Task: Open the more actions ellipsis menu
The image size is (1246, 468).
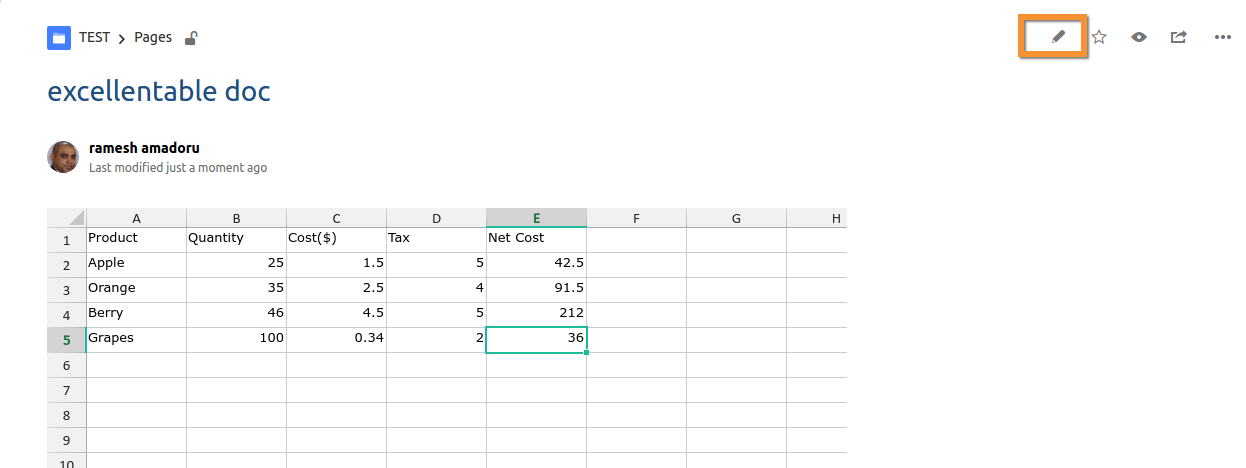Action: point(1222,37)
